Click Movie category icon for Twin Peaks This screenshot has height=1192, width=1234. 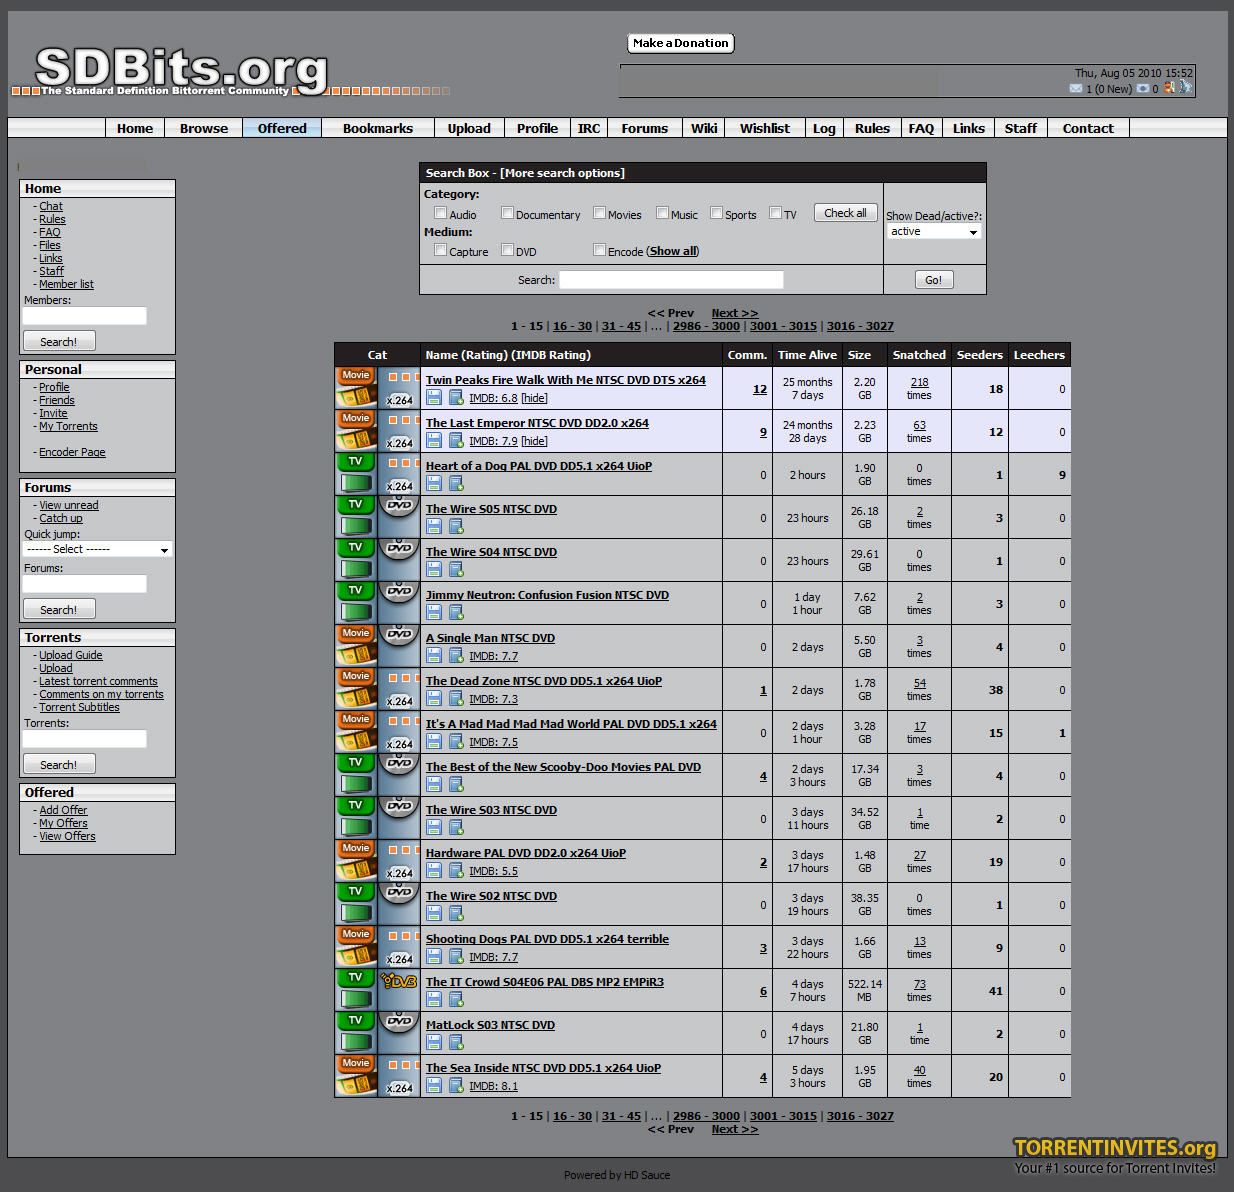356,388
